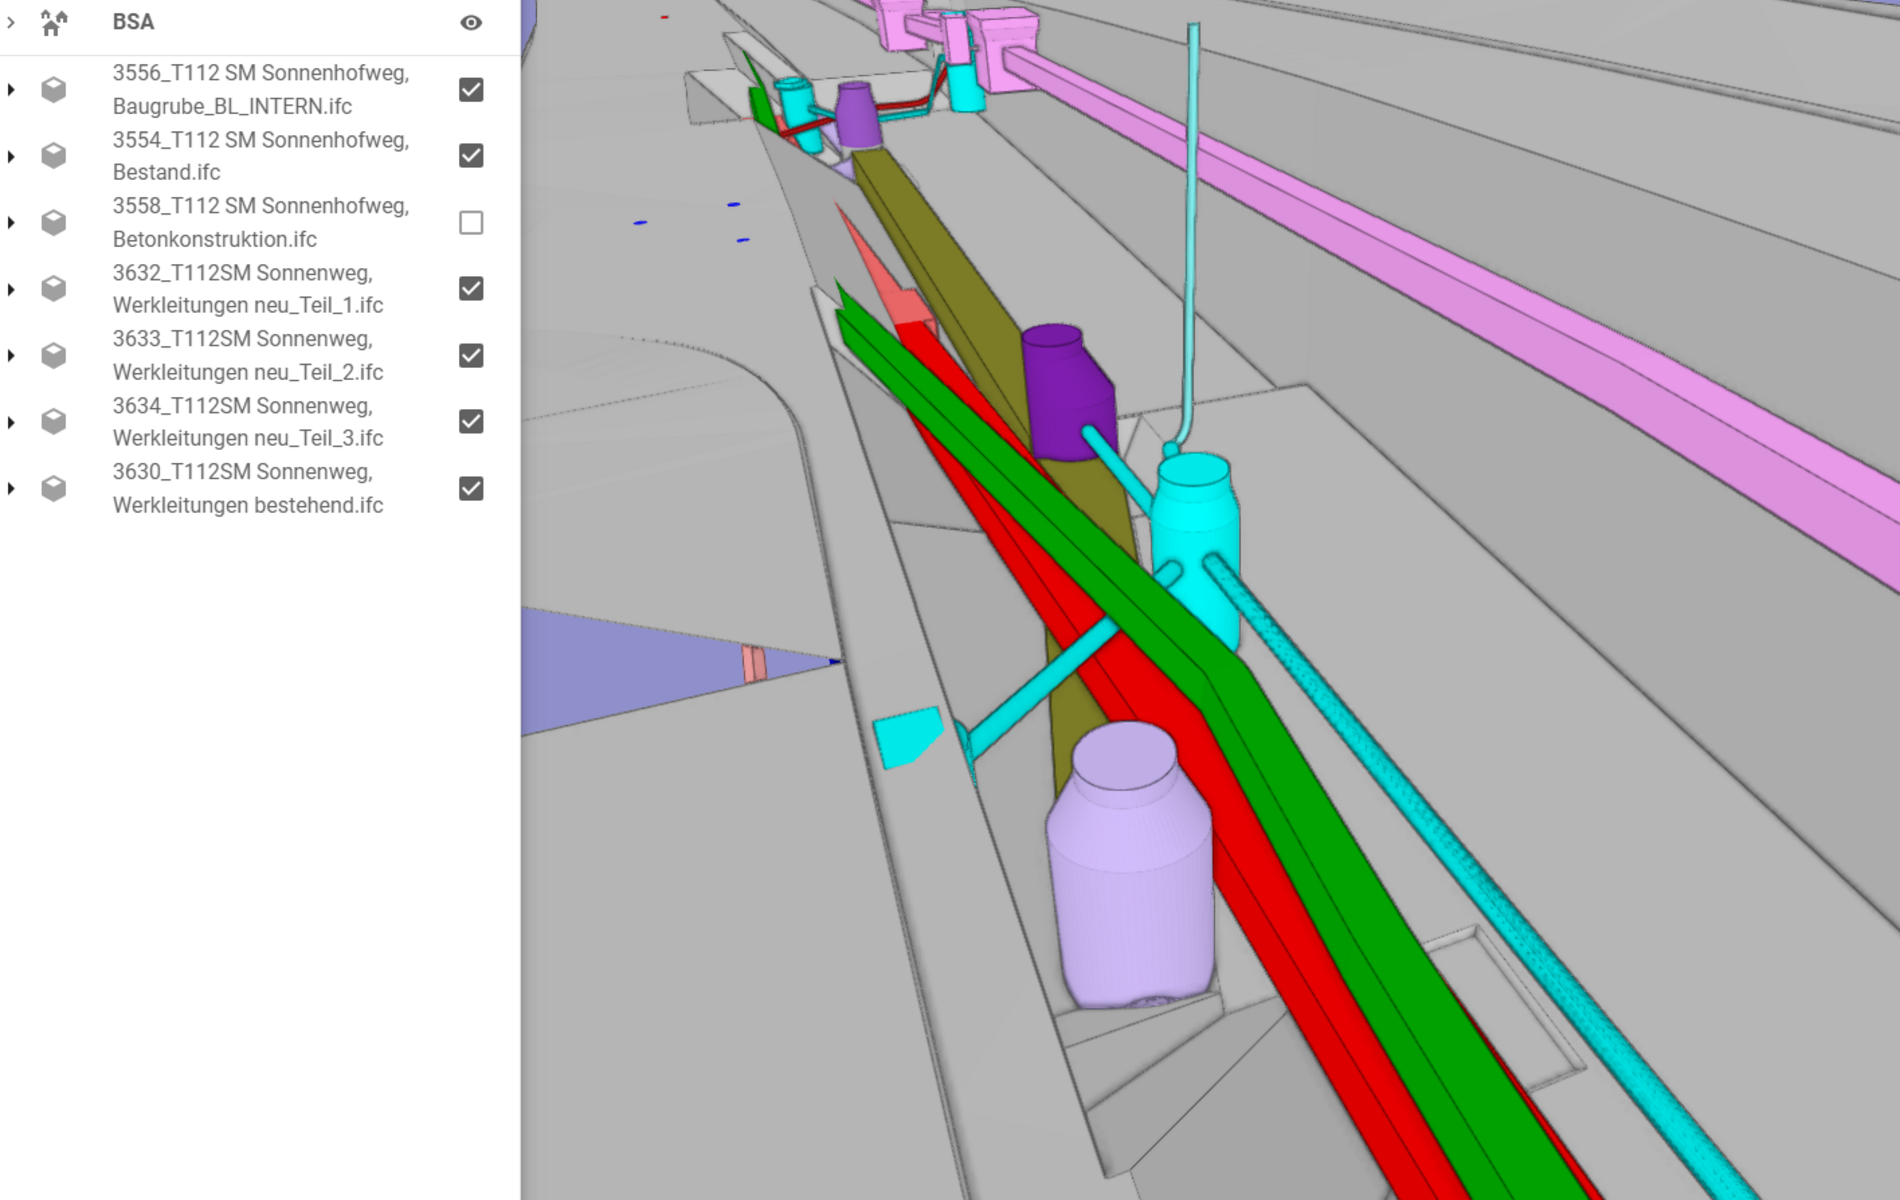Select 3632_T112SM Werkleitungen neu_Teil_1.ifc entry
This screenshot has height=1200, width=1900.
[x=248, y=289]
